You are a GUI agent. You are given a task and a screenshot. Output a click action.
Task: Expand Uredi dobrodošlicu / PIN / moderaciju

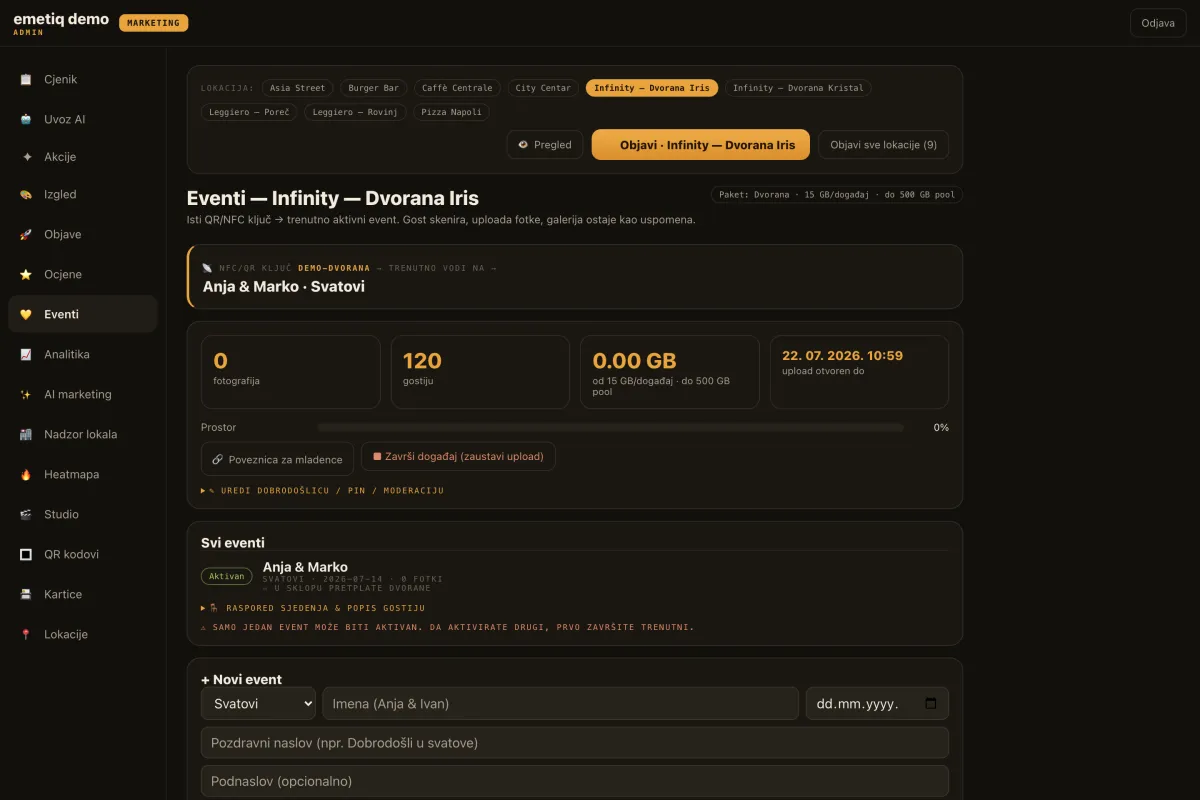(x=322, y=491)
